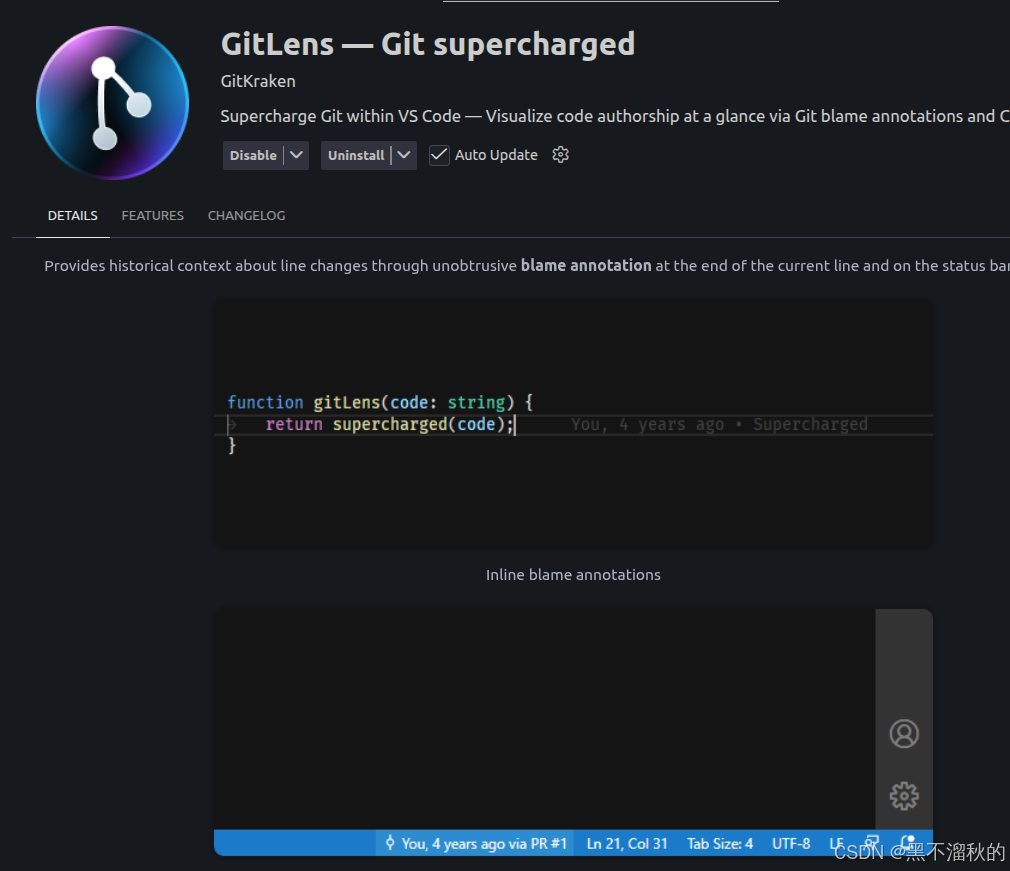The width and height of the screenshot is (1010, 871).
Task: Open the CHANGELOG tab
Action: click(x=246, y=216)
